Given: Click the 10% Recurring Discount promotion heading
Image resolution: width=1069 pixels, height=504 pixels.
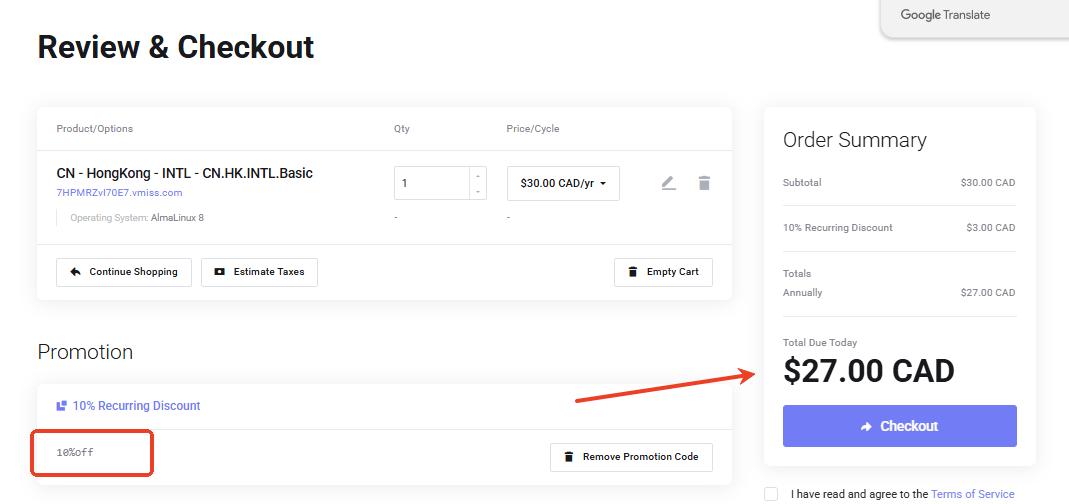Looking at the screenshot, I should tap(136, 406).
